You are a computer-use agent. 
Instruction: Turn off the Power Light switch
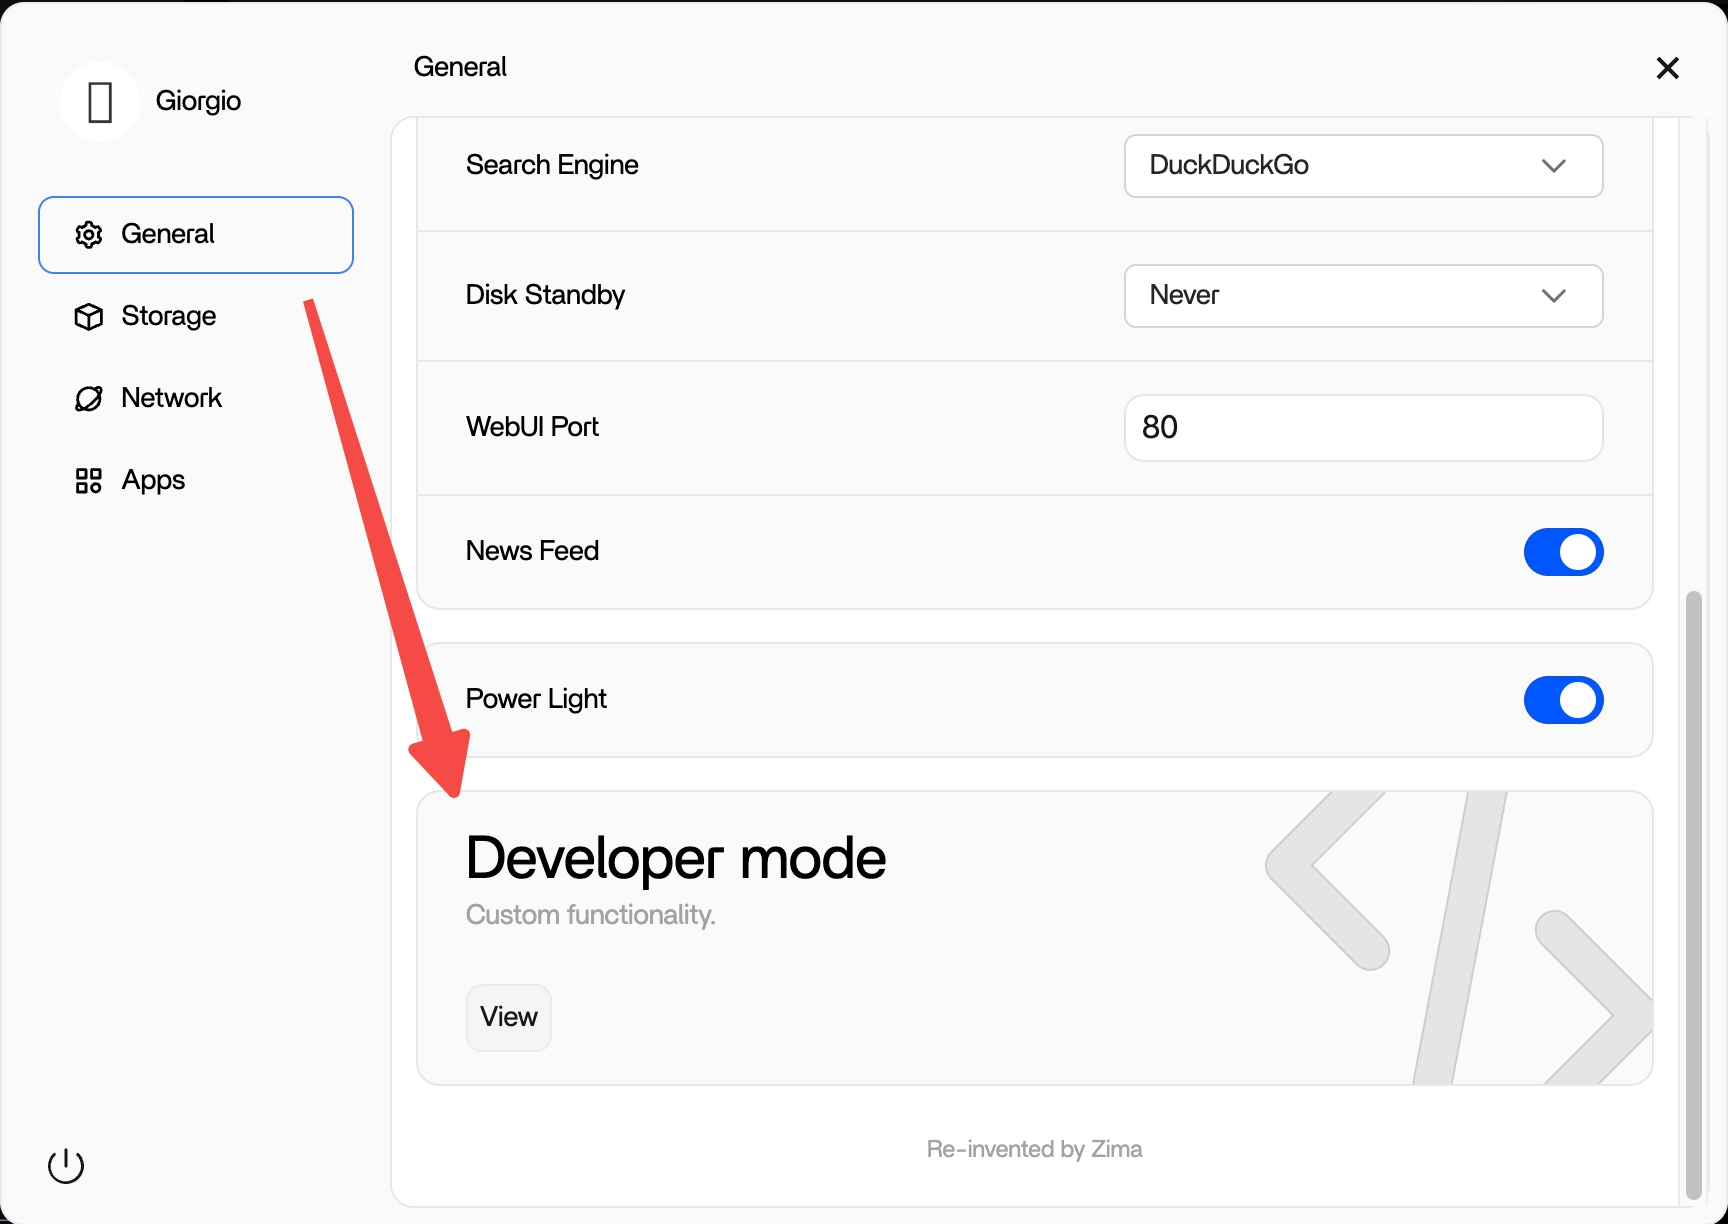coord(1563,700)
